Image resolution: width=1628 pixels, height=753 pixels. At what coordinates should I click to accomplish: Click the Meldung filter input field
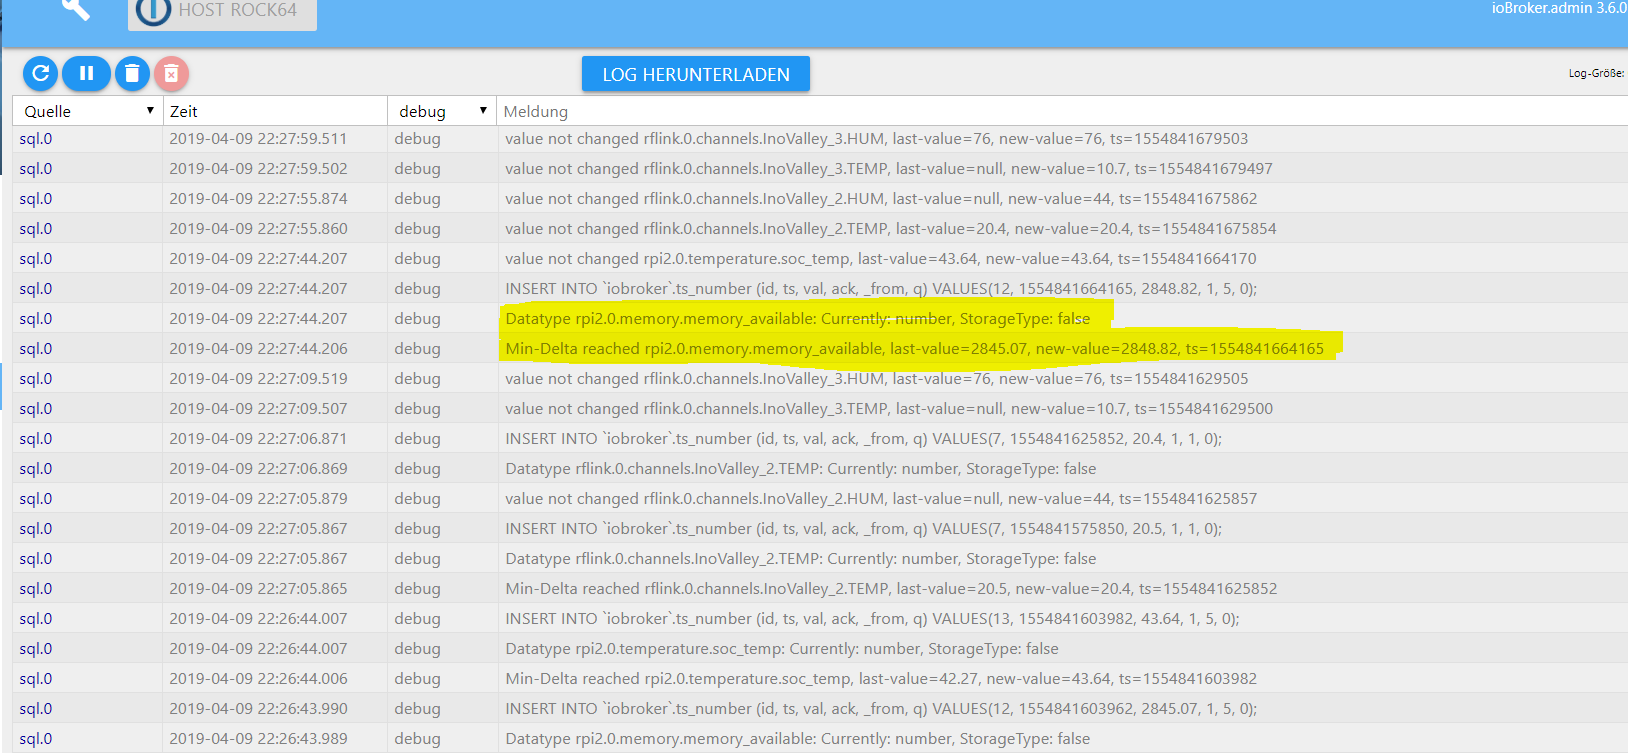point(1062,111)
